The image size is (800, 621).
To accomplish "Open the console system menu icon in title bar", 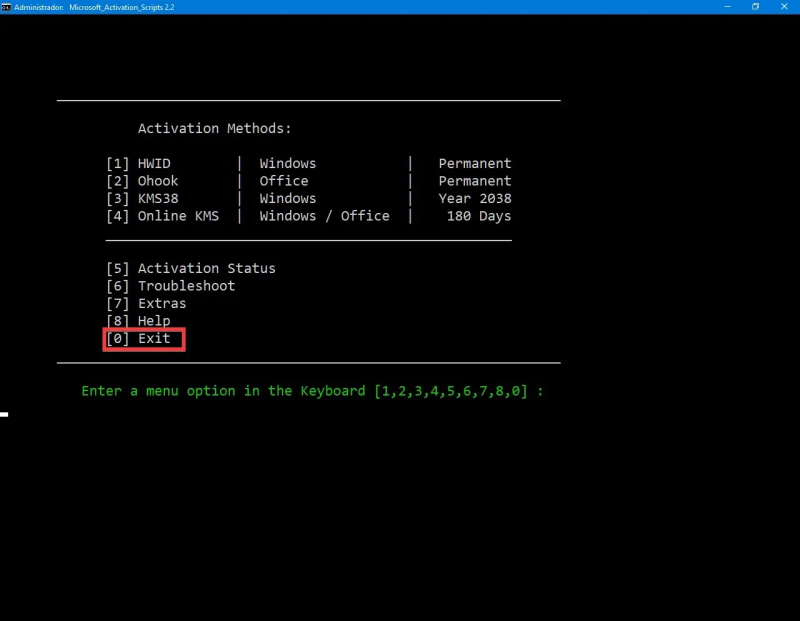I will (x=6, y=7).
